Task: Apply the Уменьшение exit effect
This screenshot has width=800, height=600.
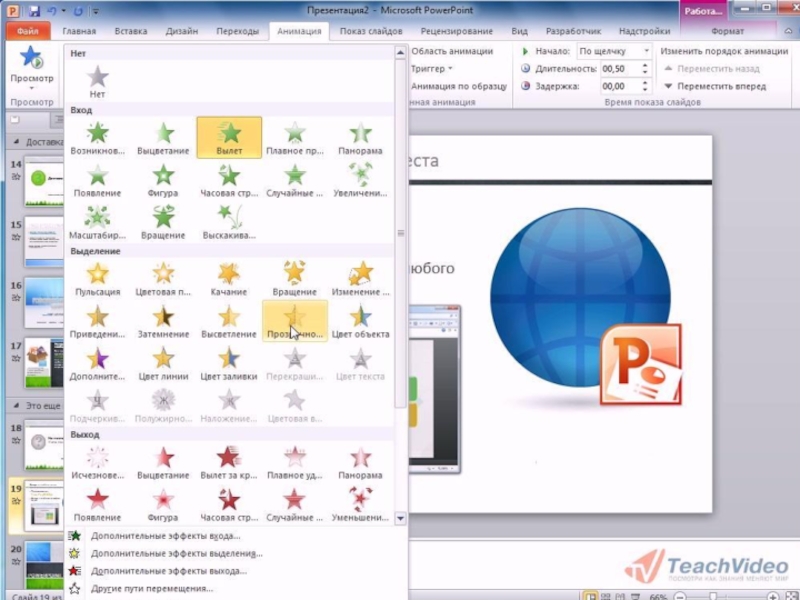Action: 360,505
